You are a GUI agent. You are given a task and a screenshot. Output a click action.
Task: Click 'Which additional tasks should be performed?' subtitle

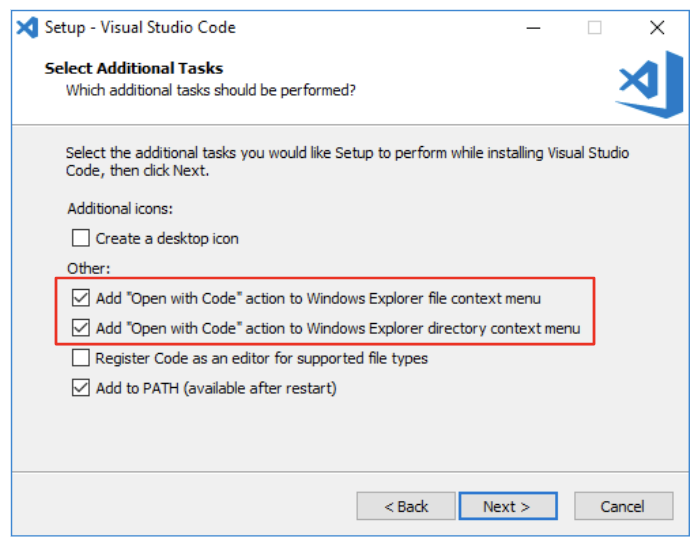click(x=211, y=91)
